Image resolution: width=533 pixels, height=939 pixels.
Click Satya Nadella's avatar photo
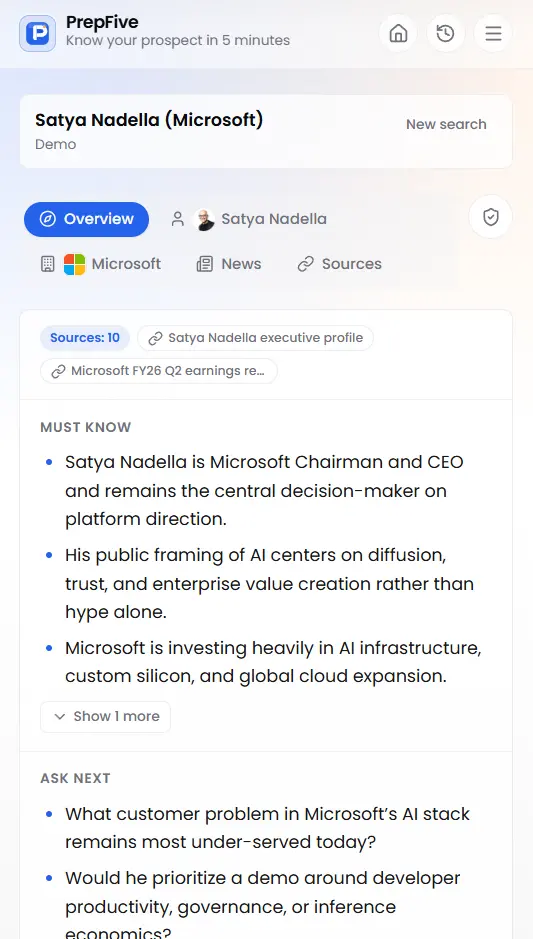click(204, 219)
